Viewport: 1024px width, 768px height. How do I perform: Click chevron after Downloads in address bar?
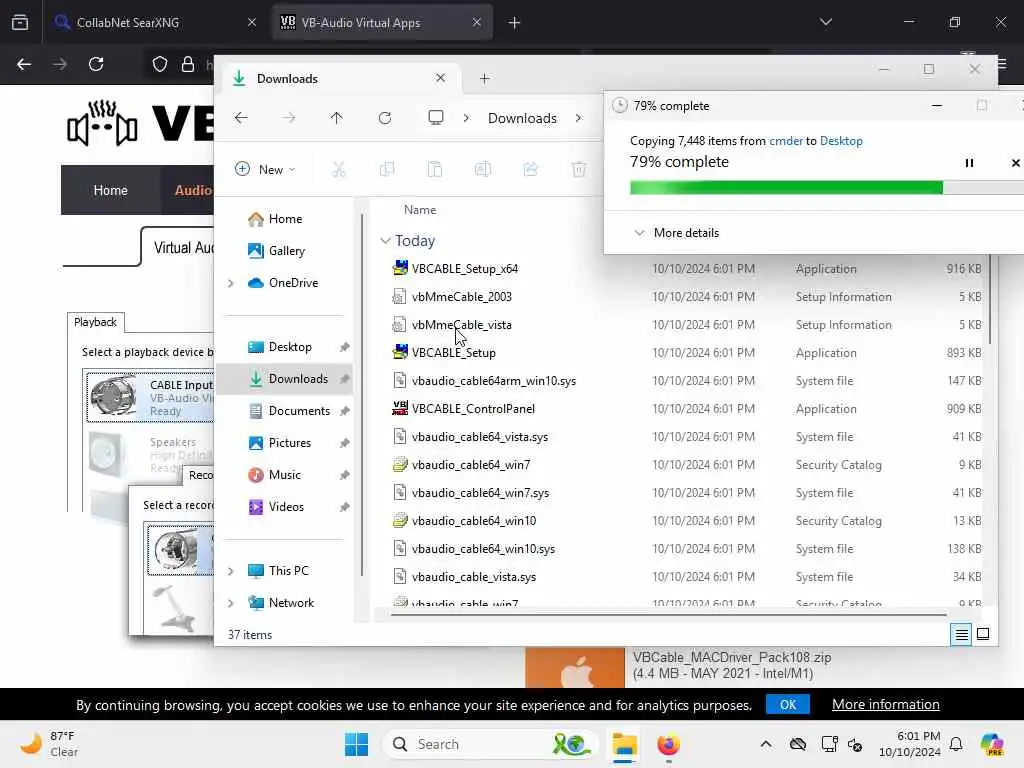click(x=579, y=118)
